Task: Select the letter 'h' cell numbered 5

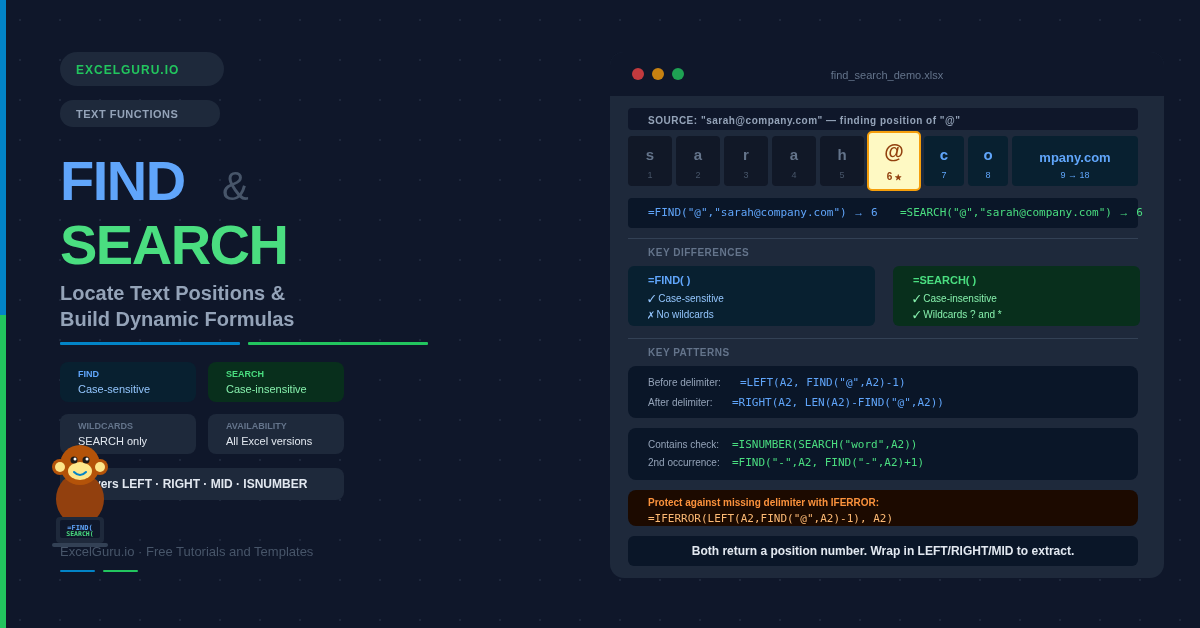Action: point(842,161)
